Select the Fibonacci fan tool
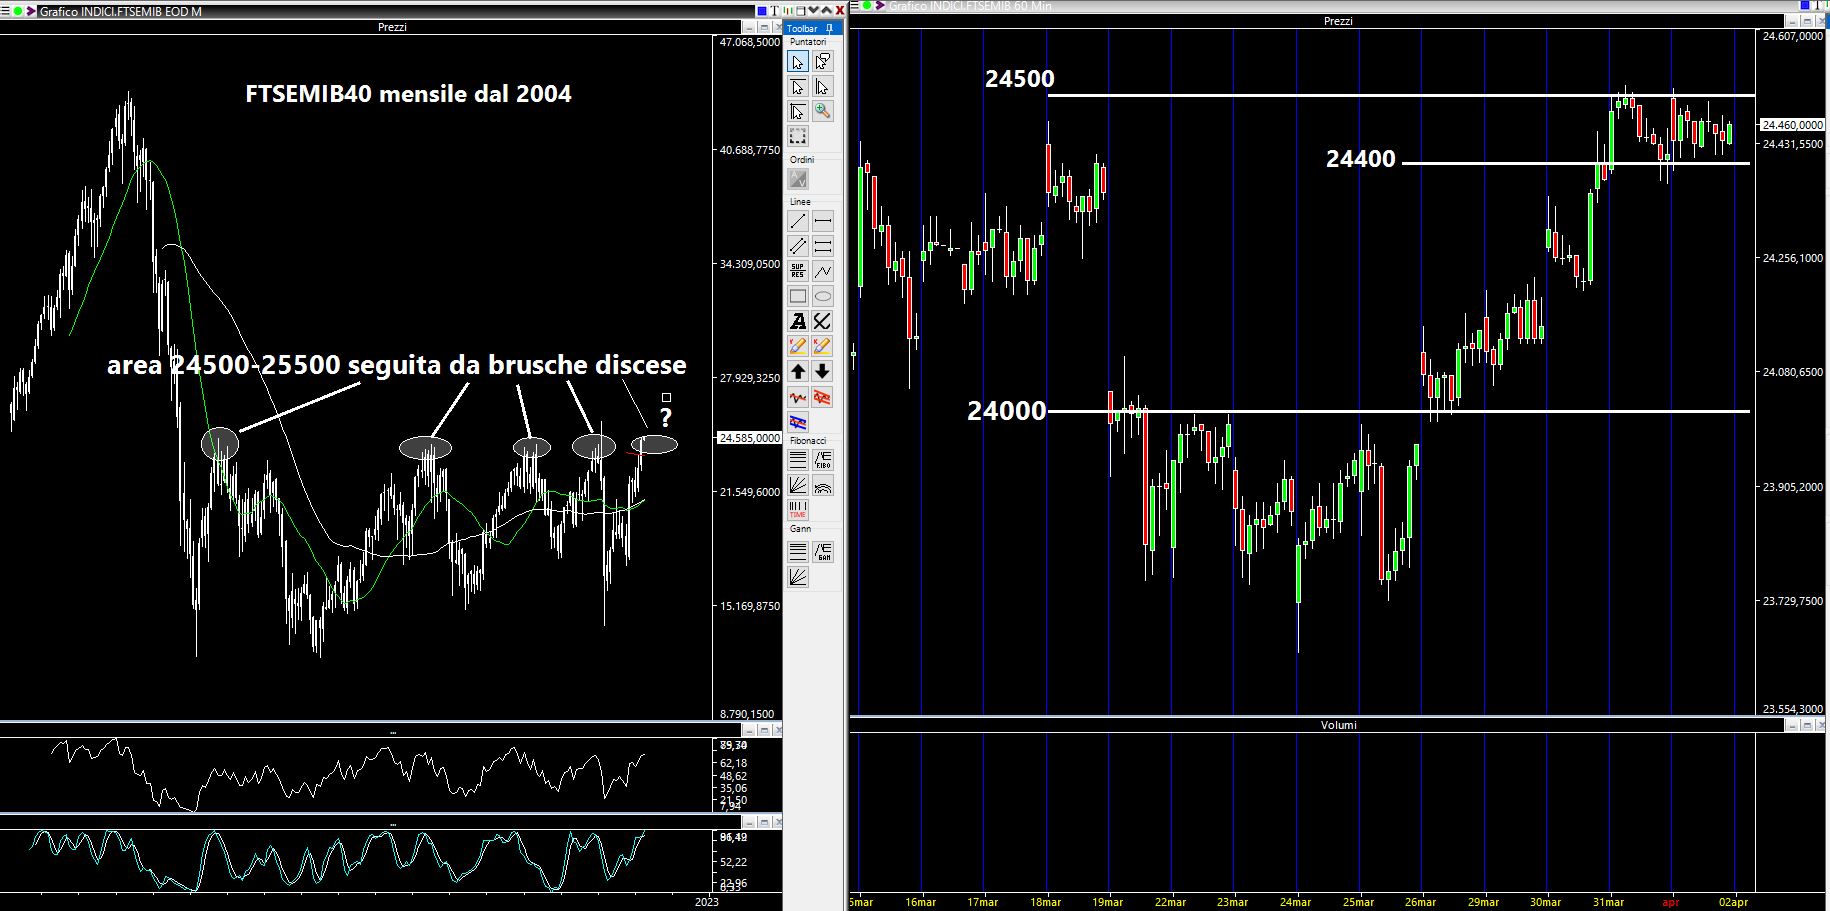This screenshot has height=911, width=1830. pyautogui.click(x=797, y=486)
